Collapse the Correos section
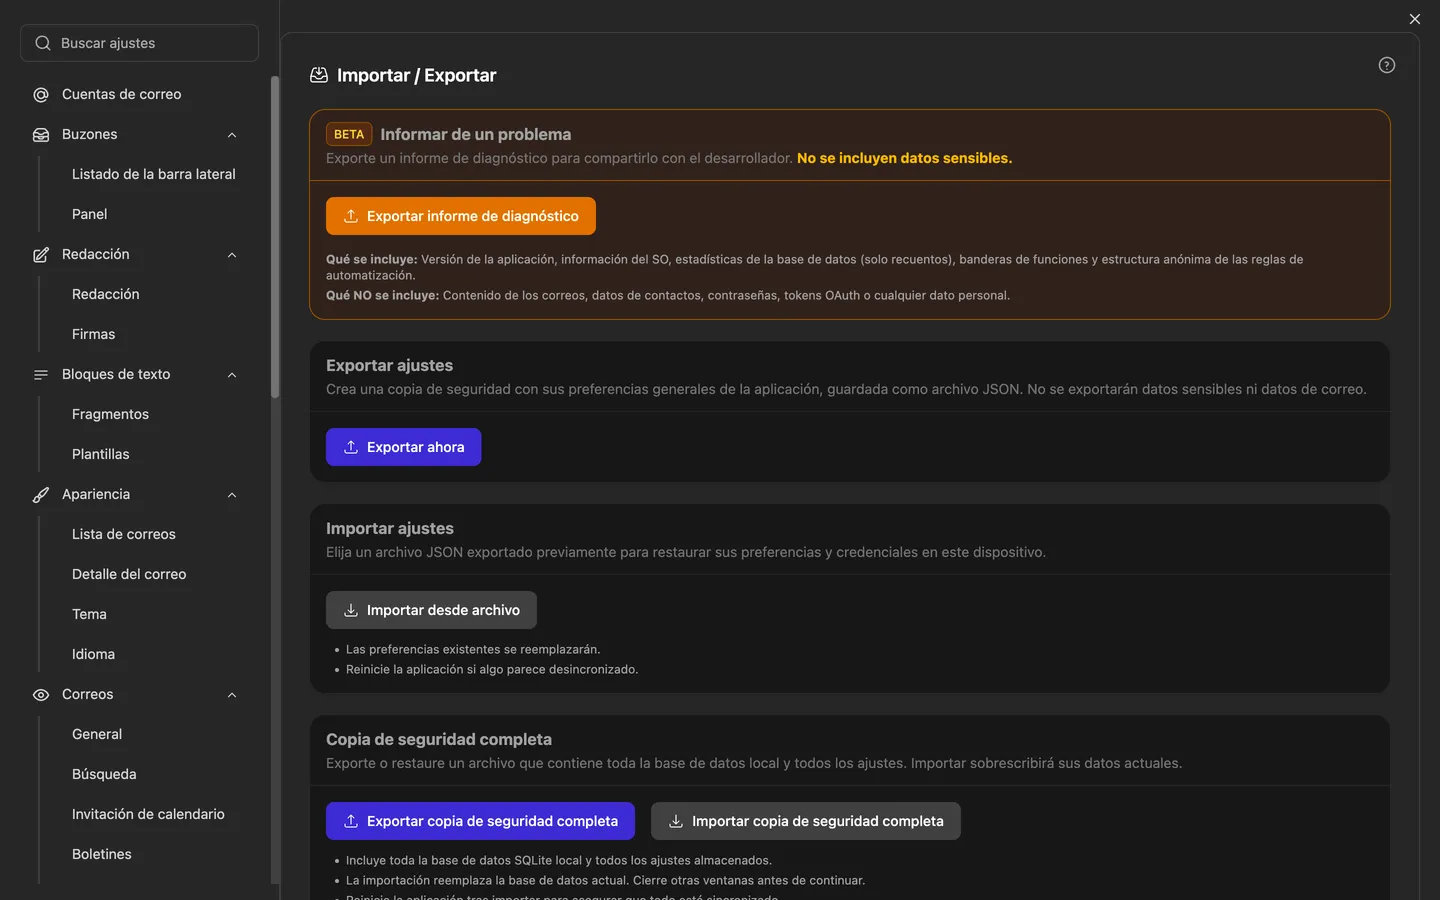1440x900 pixels. (x=232, y=695)
